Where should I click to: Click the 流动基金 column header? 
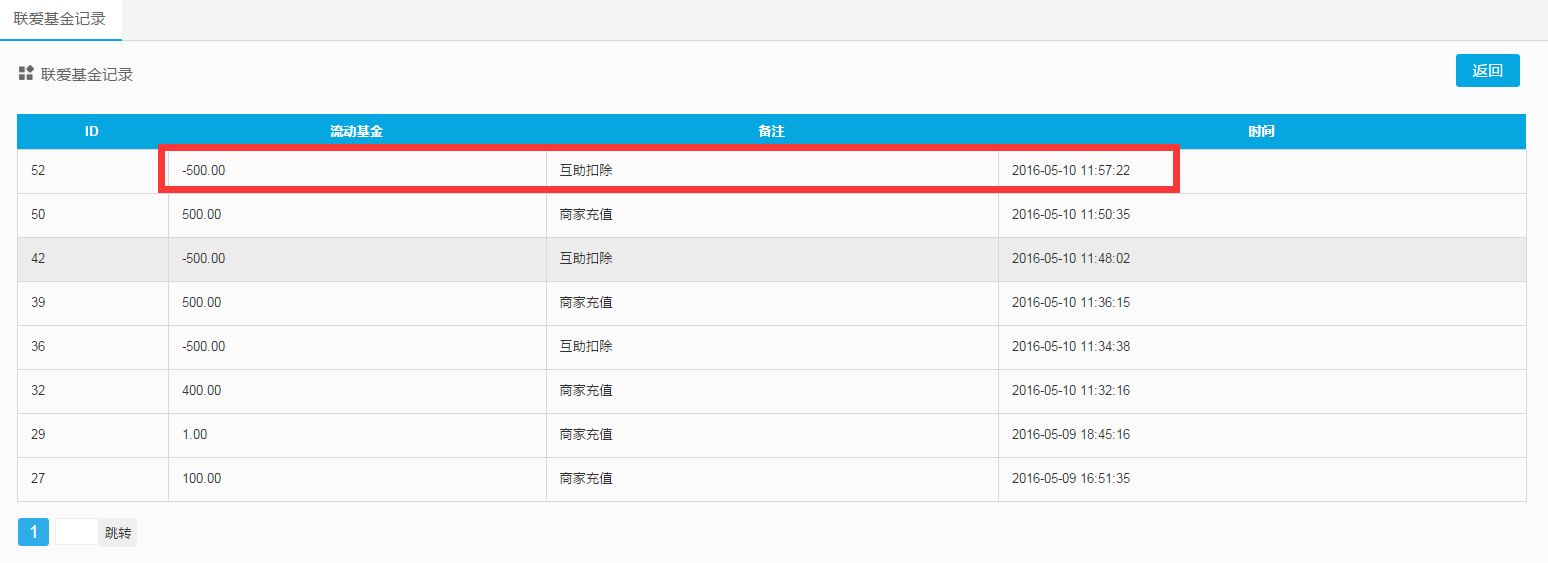coord(357,132)
